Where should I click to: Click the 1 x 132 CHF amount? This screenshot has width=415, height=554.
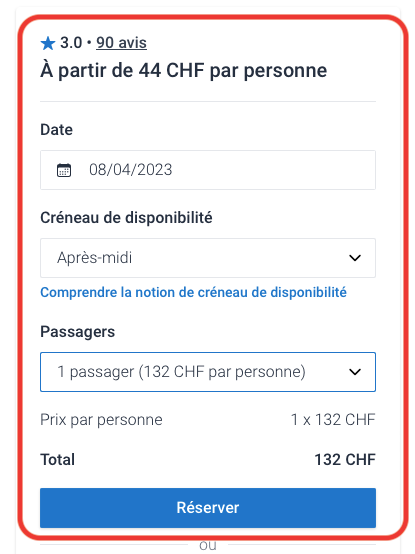pos(333,420)
